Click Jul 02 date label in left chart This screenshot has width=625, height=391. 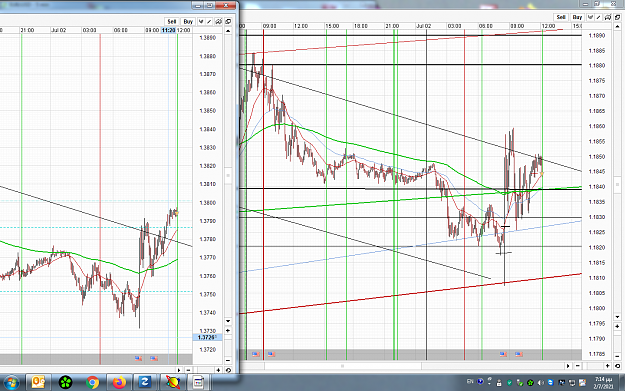click(58, 30)
